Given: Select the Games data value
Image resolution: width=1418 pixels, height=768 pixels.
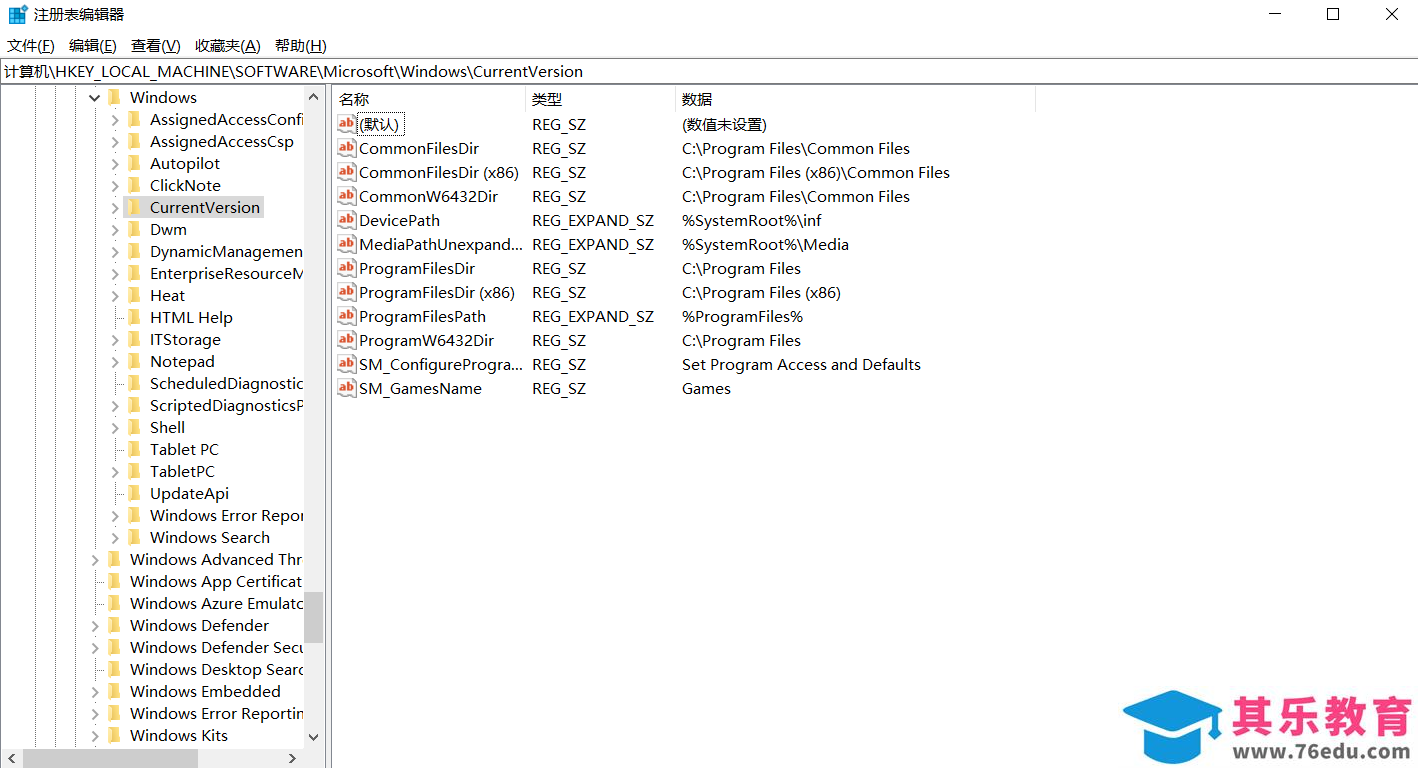Looking at the screenshot, I should point(706,388).
